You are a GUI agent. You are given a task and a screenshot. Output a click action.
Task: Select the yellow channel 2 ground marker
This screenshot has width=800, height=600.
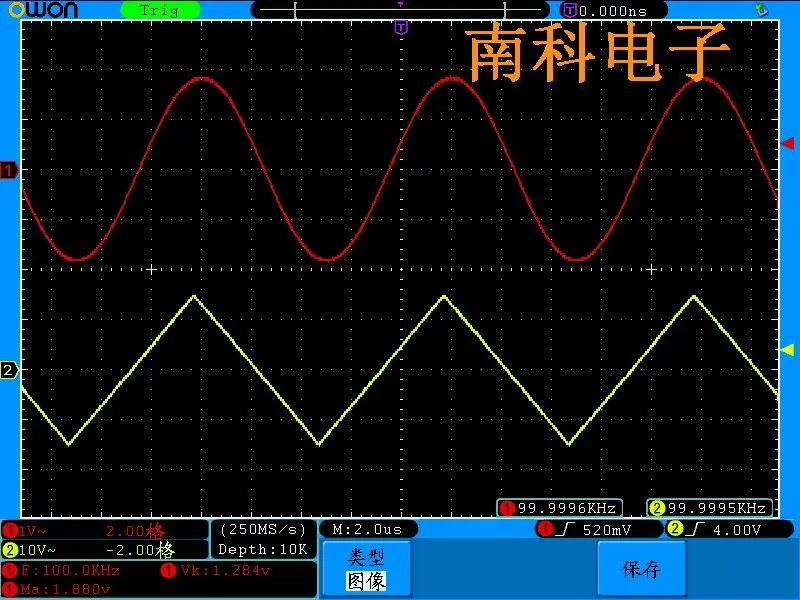point(9,369)
